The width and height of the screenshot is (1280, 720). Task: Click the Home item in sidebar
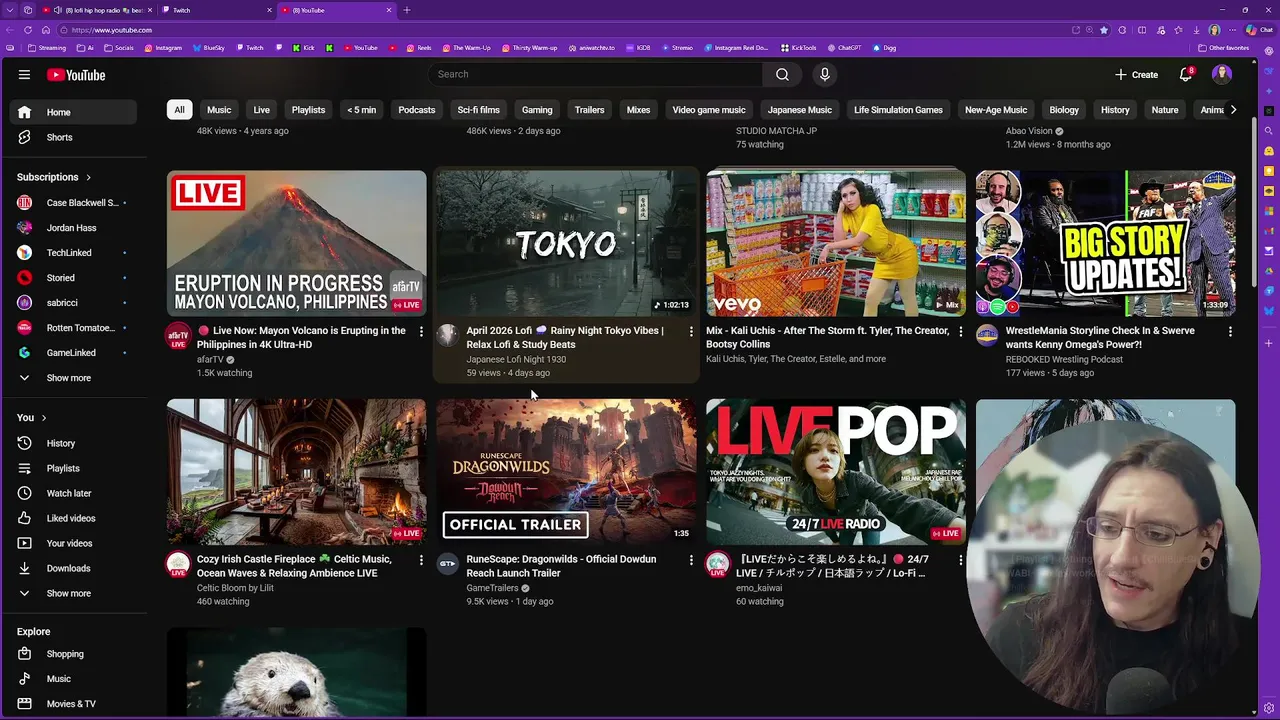point(75,112)
